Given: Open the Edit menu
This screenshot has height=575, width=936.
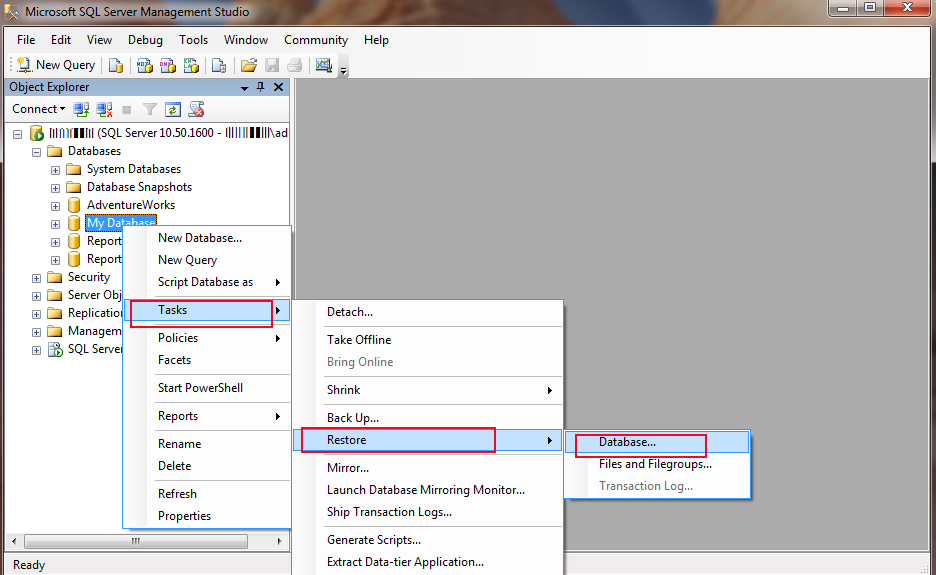Looking at the screenshot, I should coord(61,40).
